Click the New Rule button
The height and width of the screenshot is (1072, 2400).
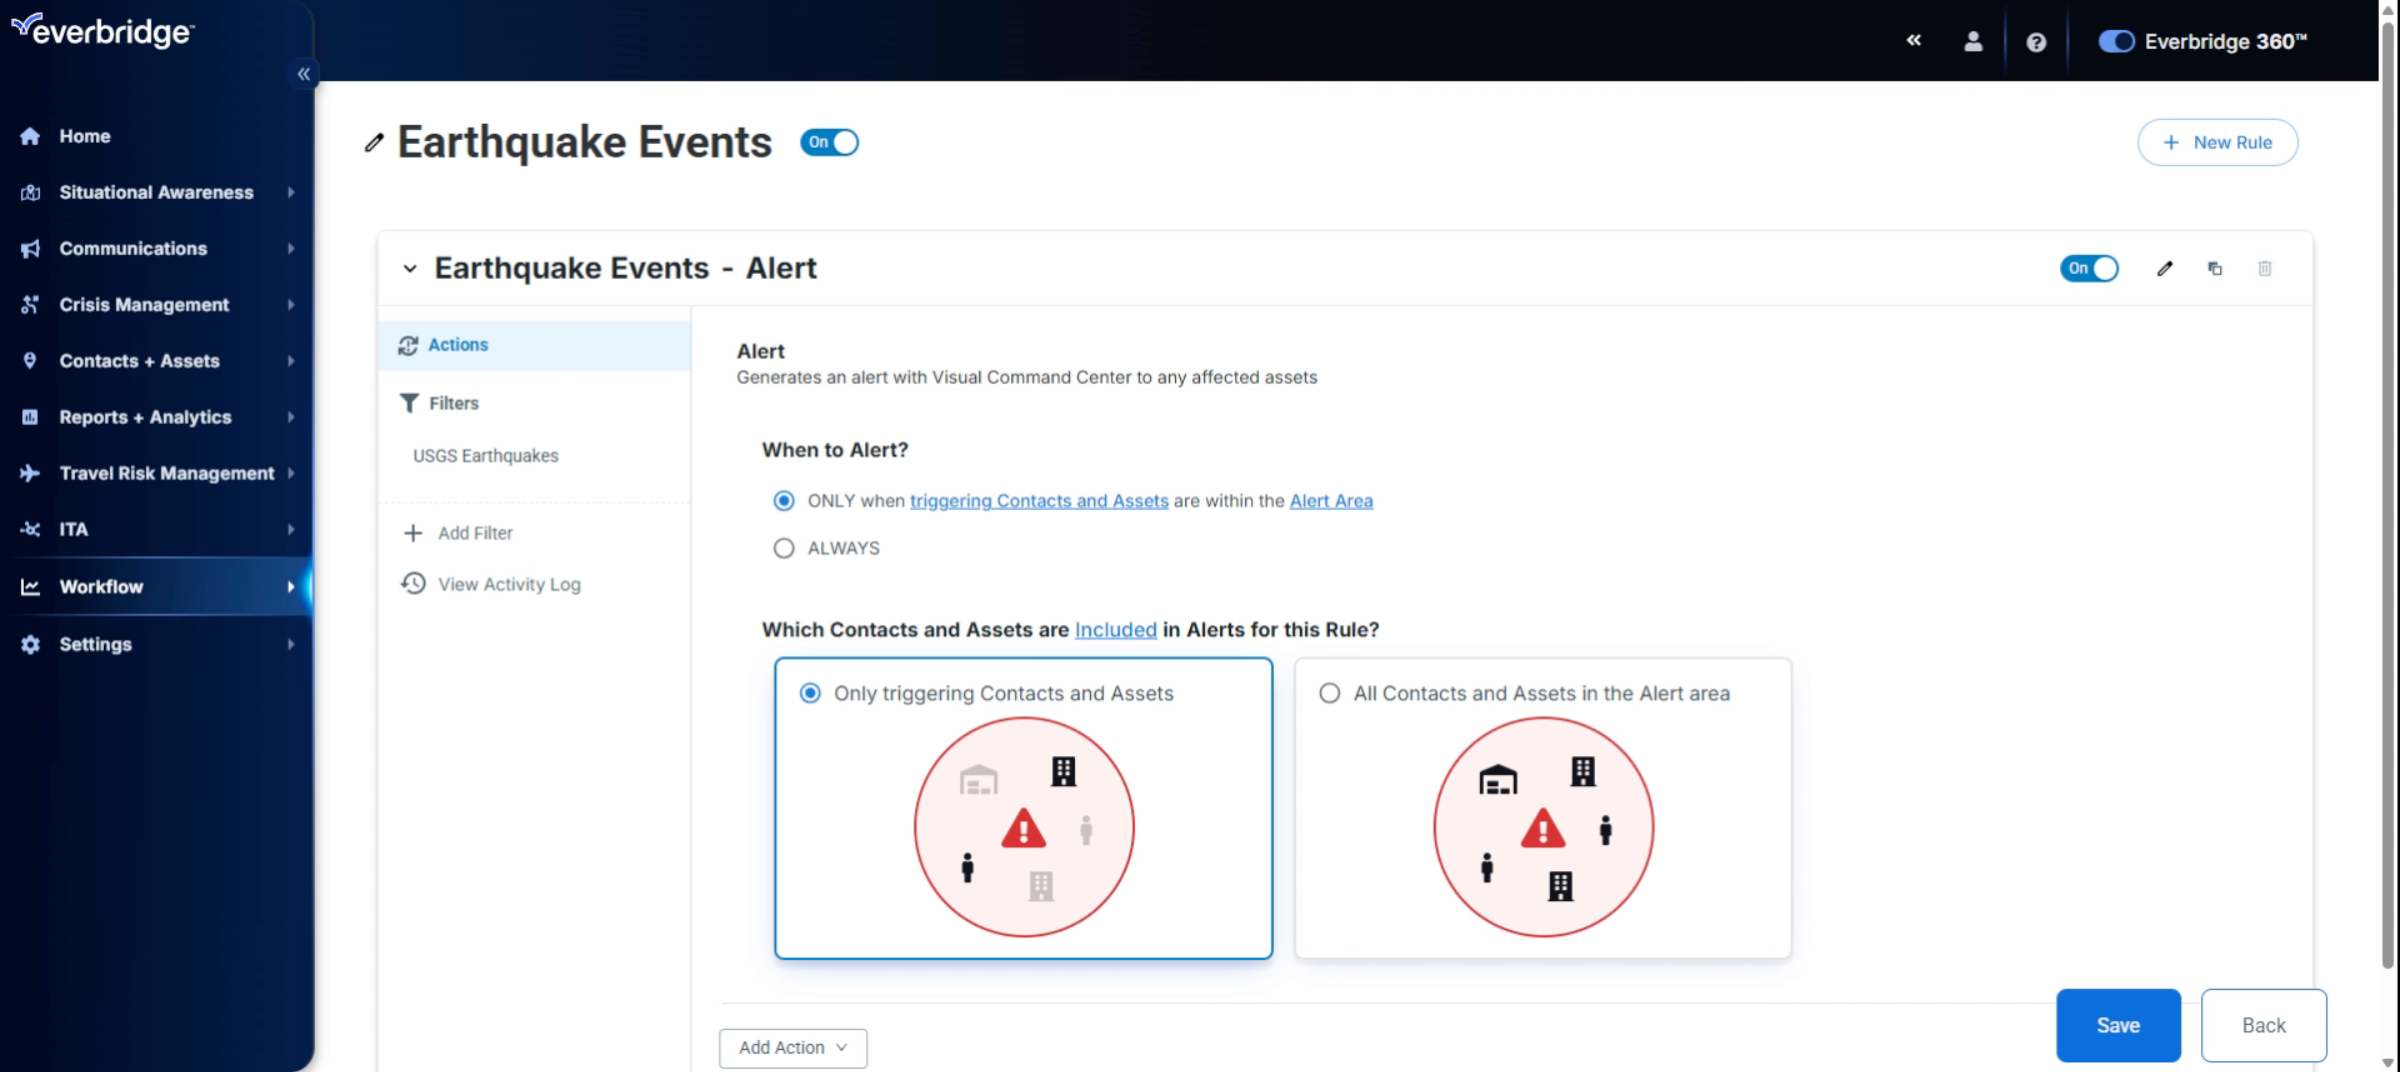(2217, 142)
